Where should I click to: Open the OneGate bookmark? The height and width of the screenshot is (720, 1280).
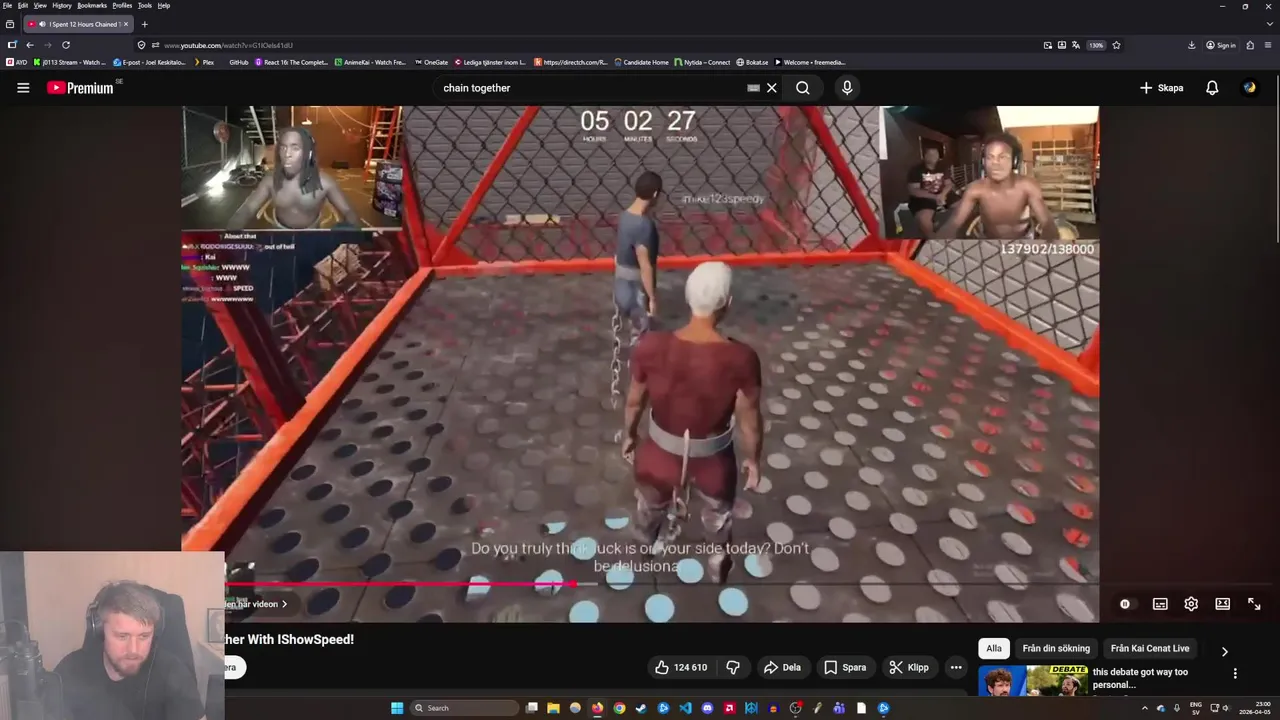click(x=431, y=62)
